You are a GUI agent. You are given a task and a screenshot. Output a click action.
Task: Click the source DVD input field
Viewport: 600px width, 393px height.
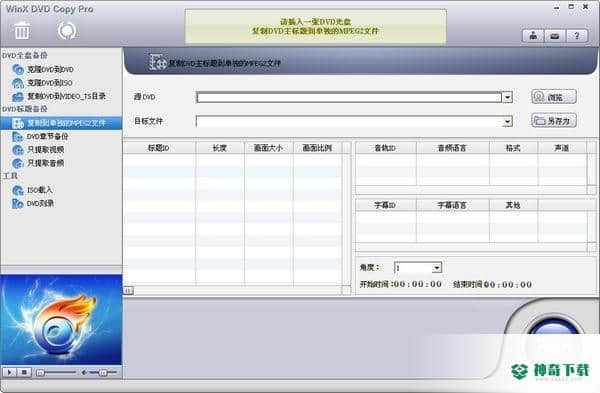[349, 97]
